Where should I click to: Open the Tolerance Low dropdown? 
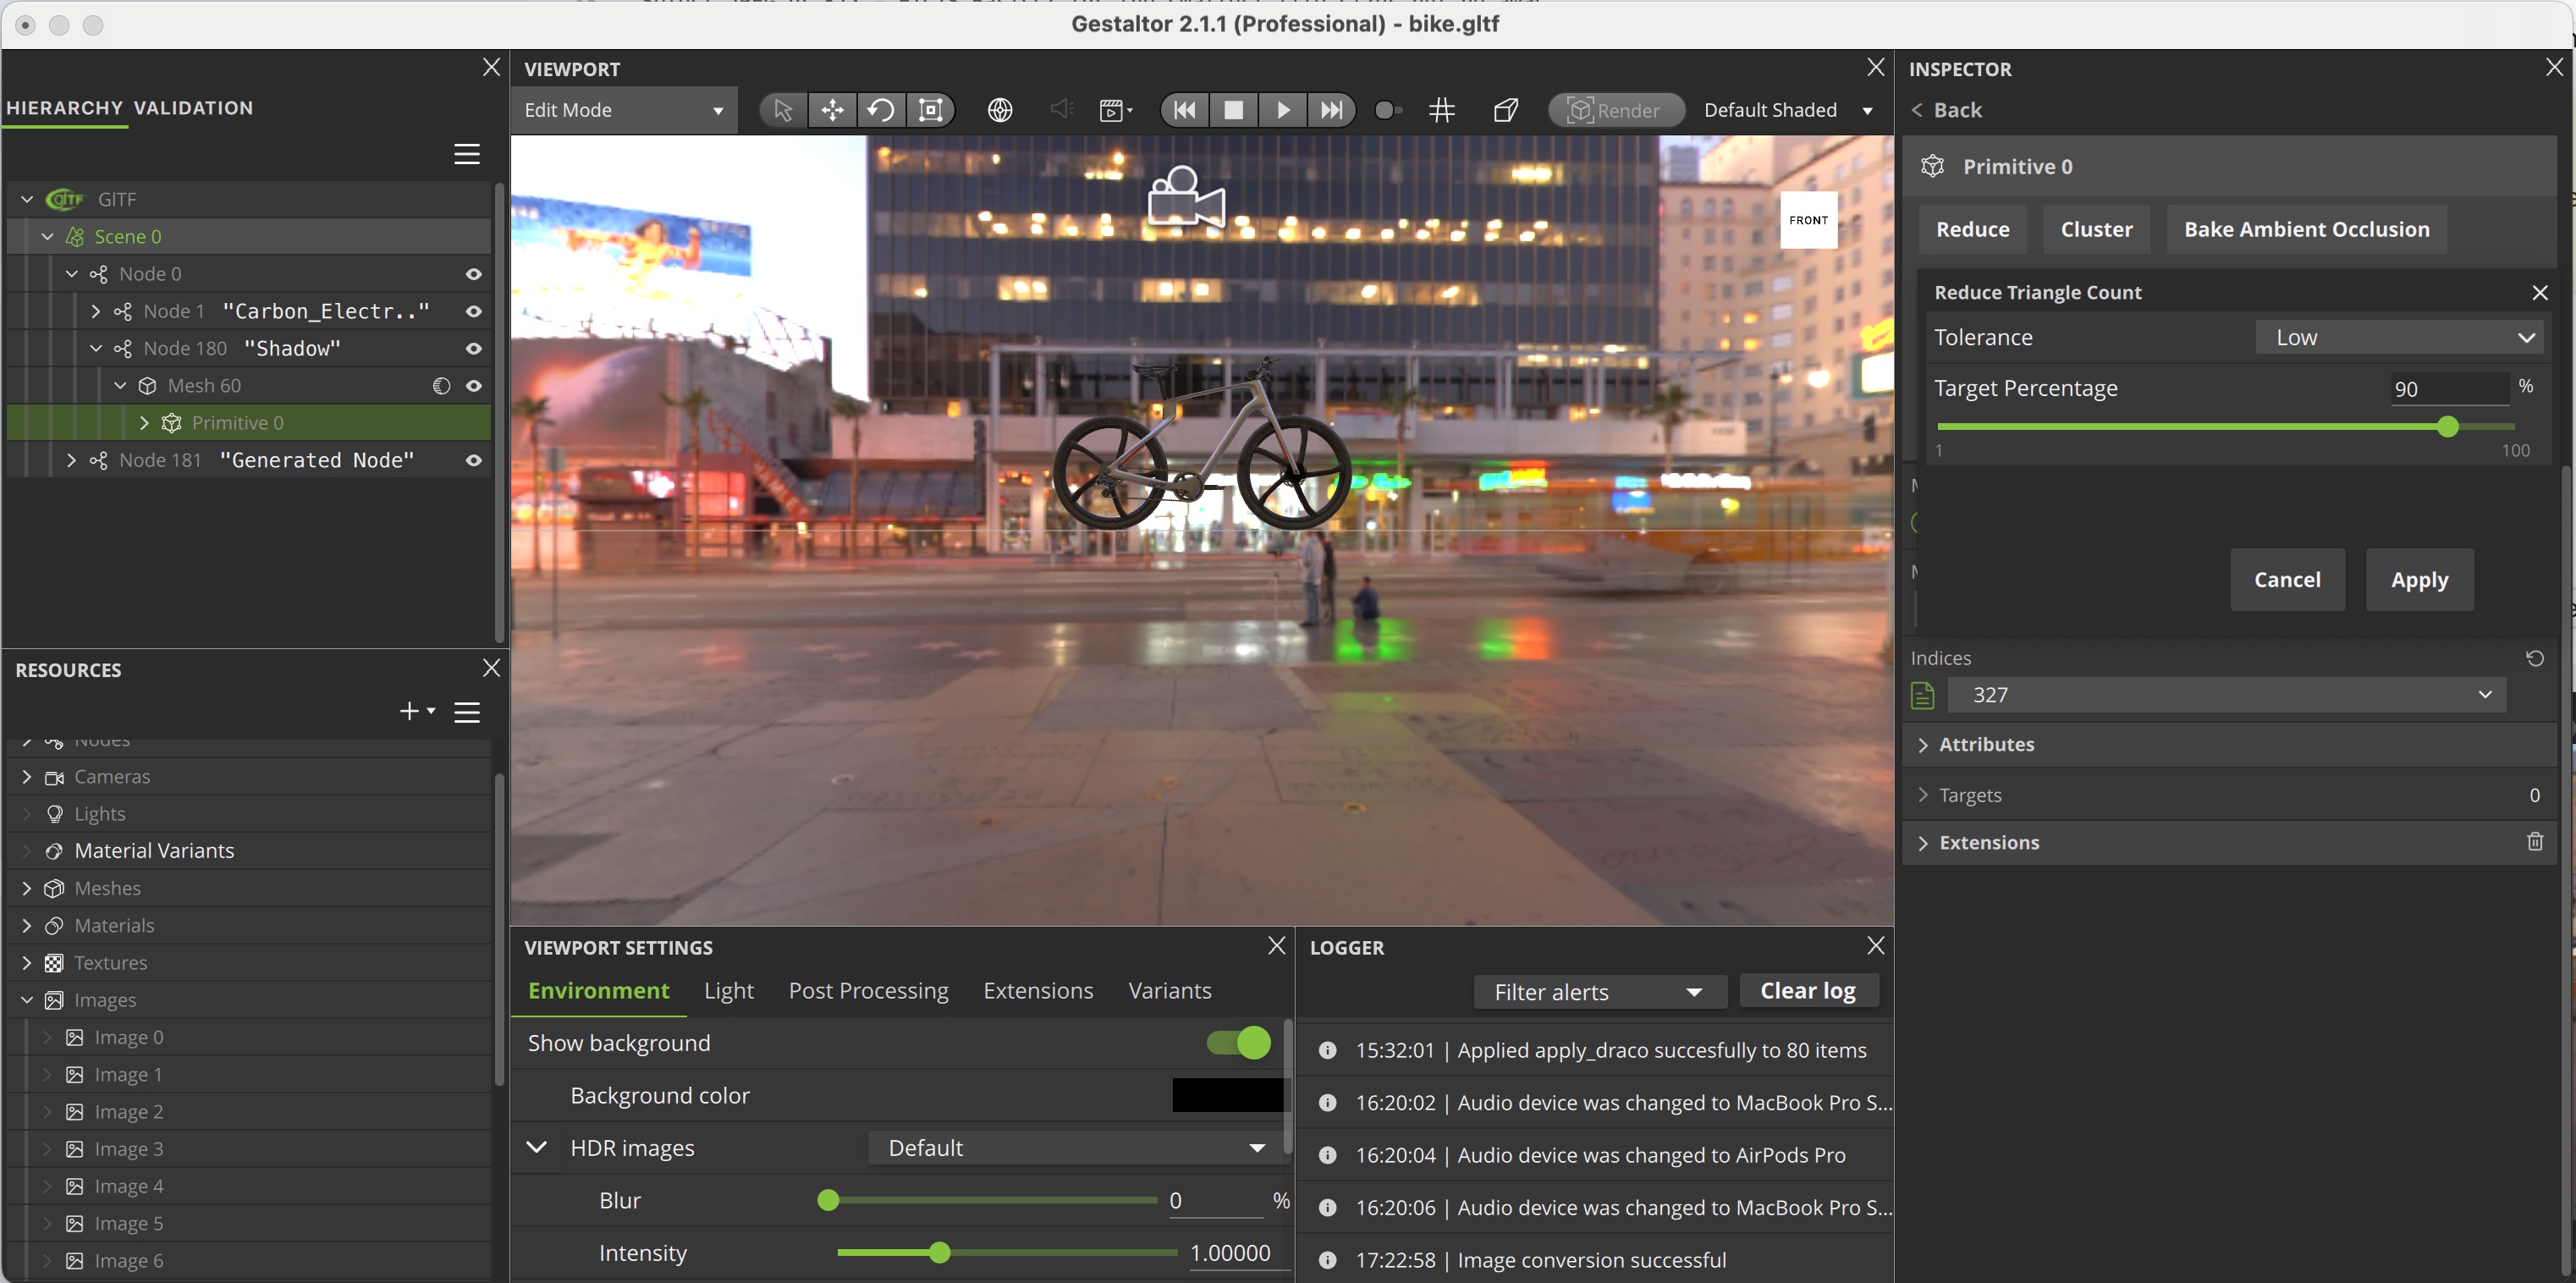(2399, 337)
